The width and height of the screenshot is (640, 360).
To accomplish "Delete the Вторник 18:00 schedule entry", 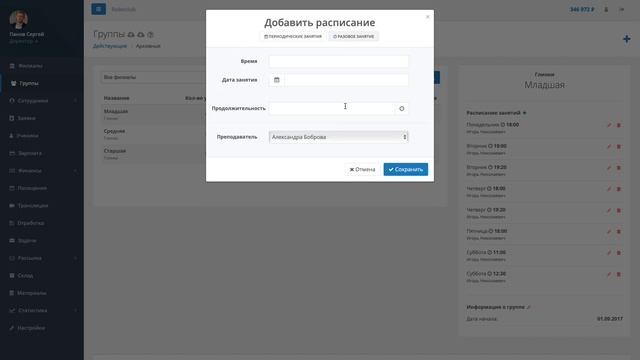I will pos(619,147).
